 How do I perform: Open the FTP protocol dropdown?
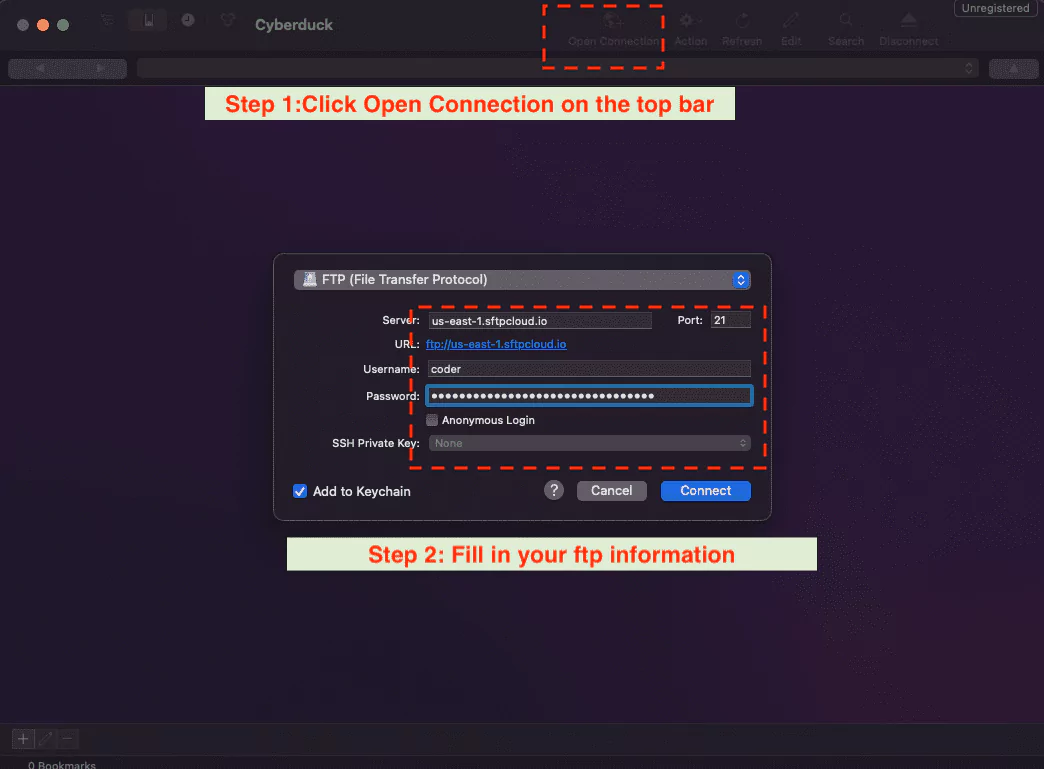(522, 280)
